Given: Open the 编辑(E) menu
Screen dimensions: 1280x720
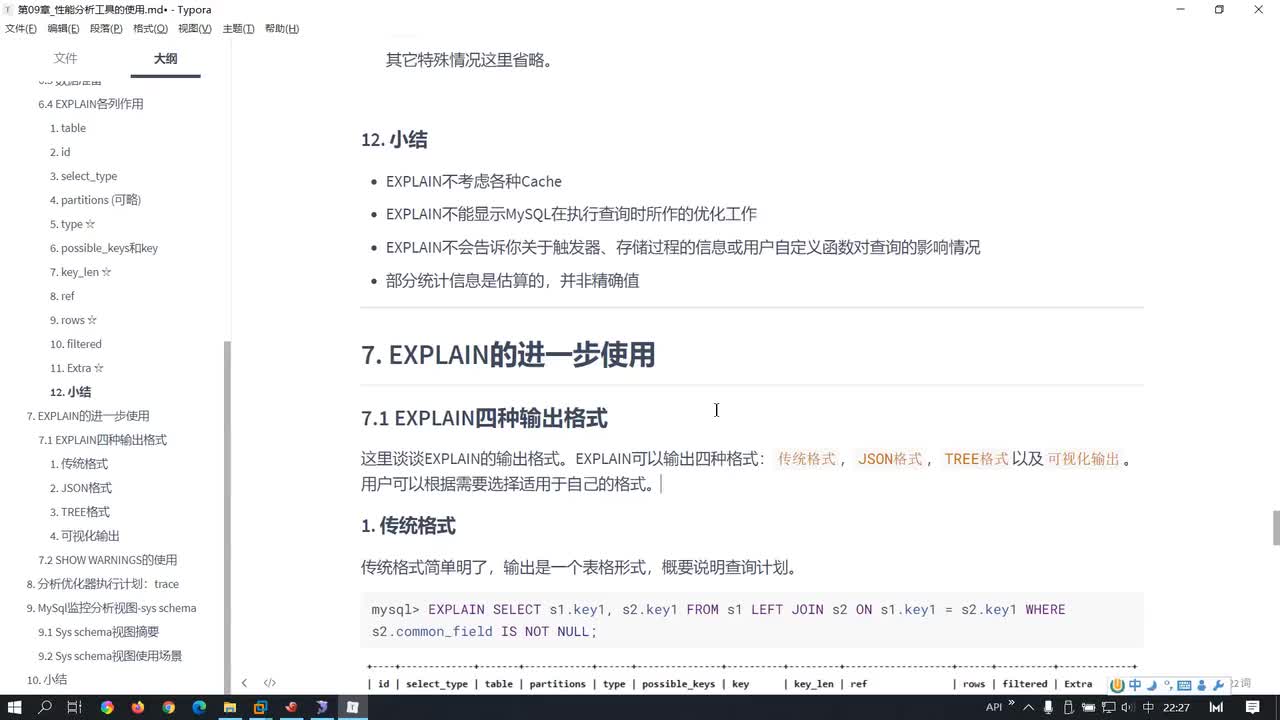Looking at the screenshot, I should (63, 29).
